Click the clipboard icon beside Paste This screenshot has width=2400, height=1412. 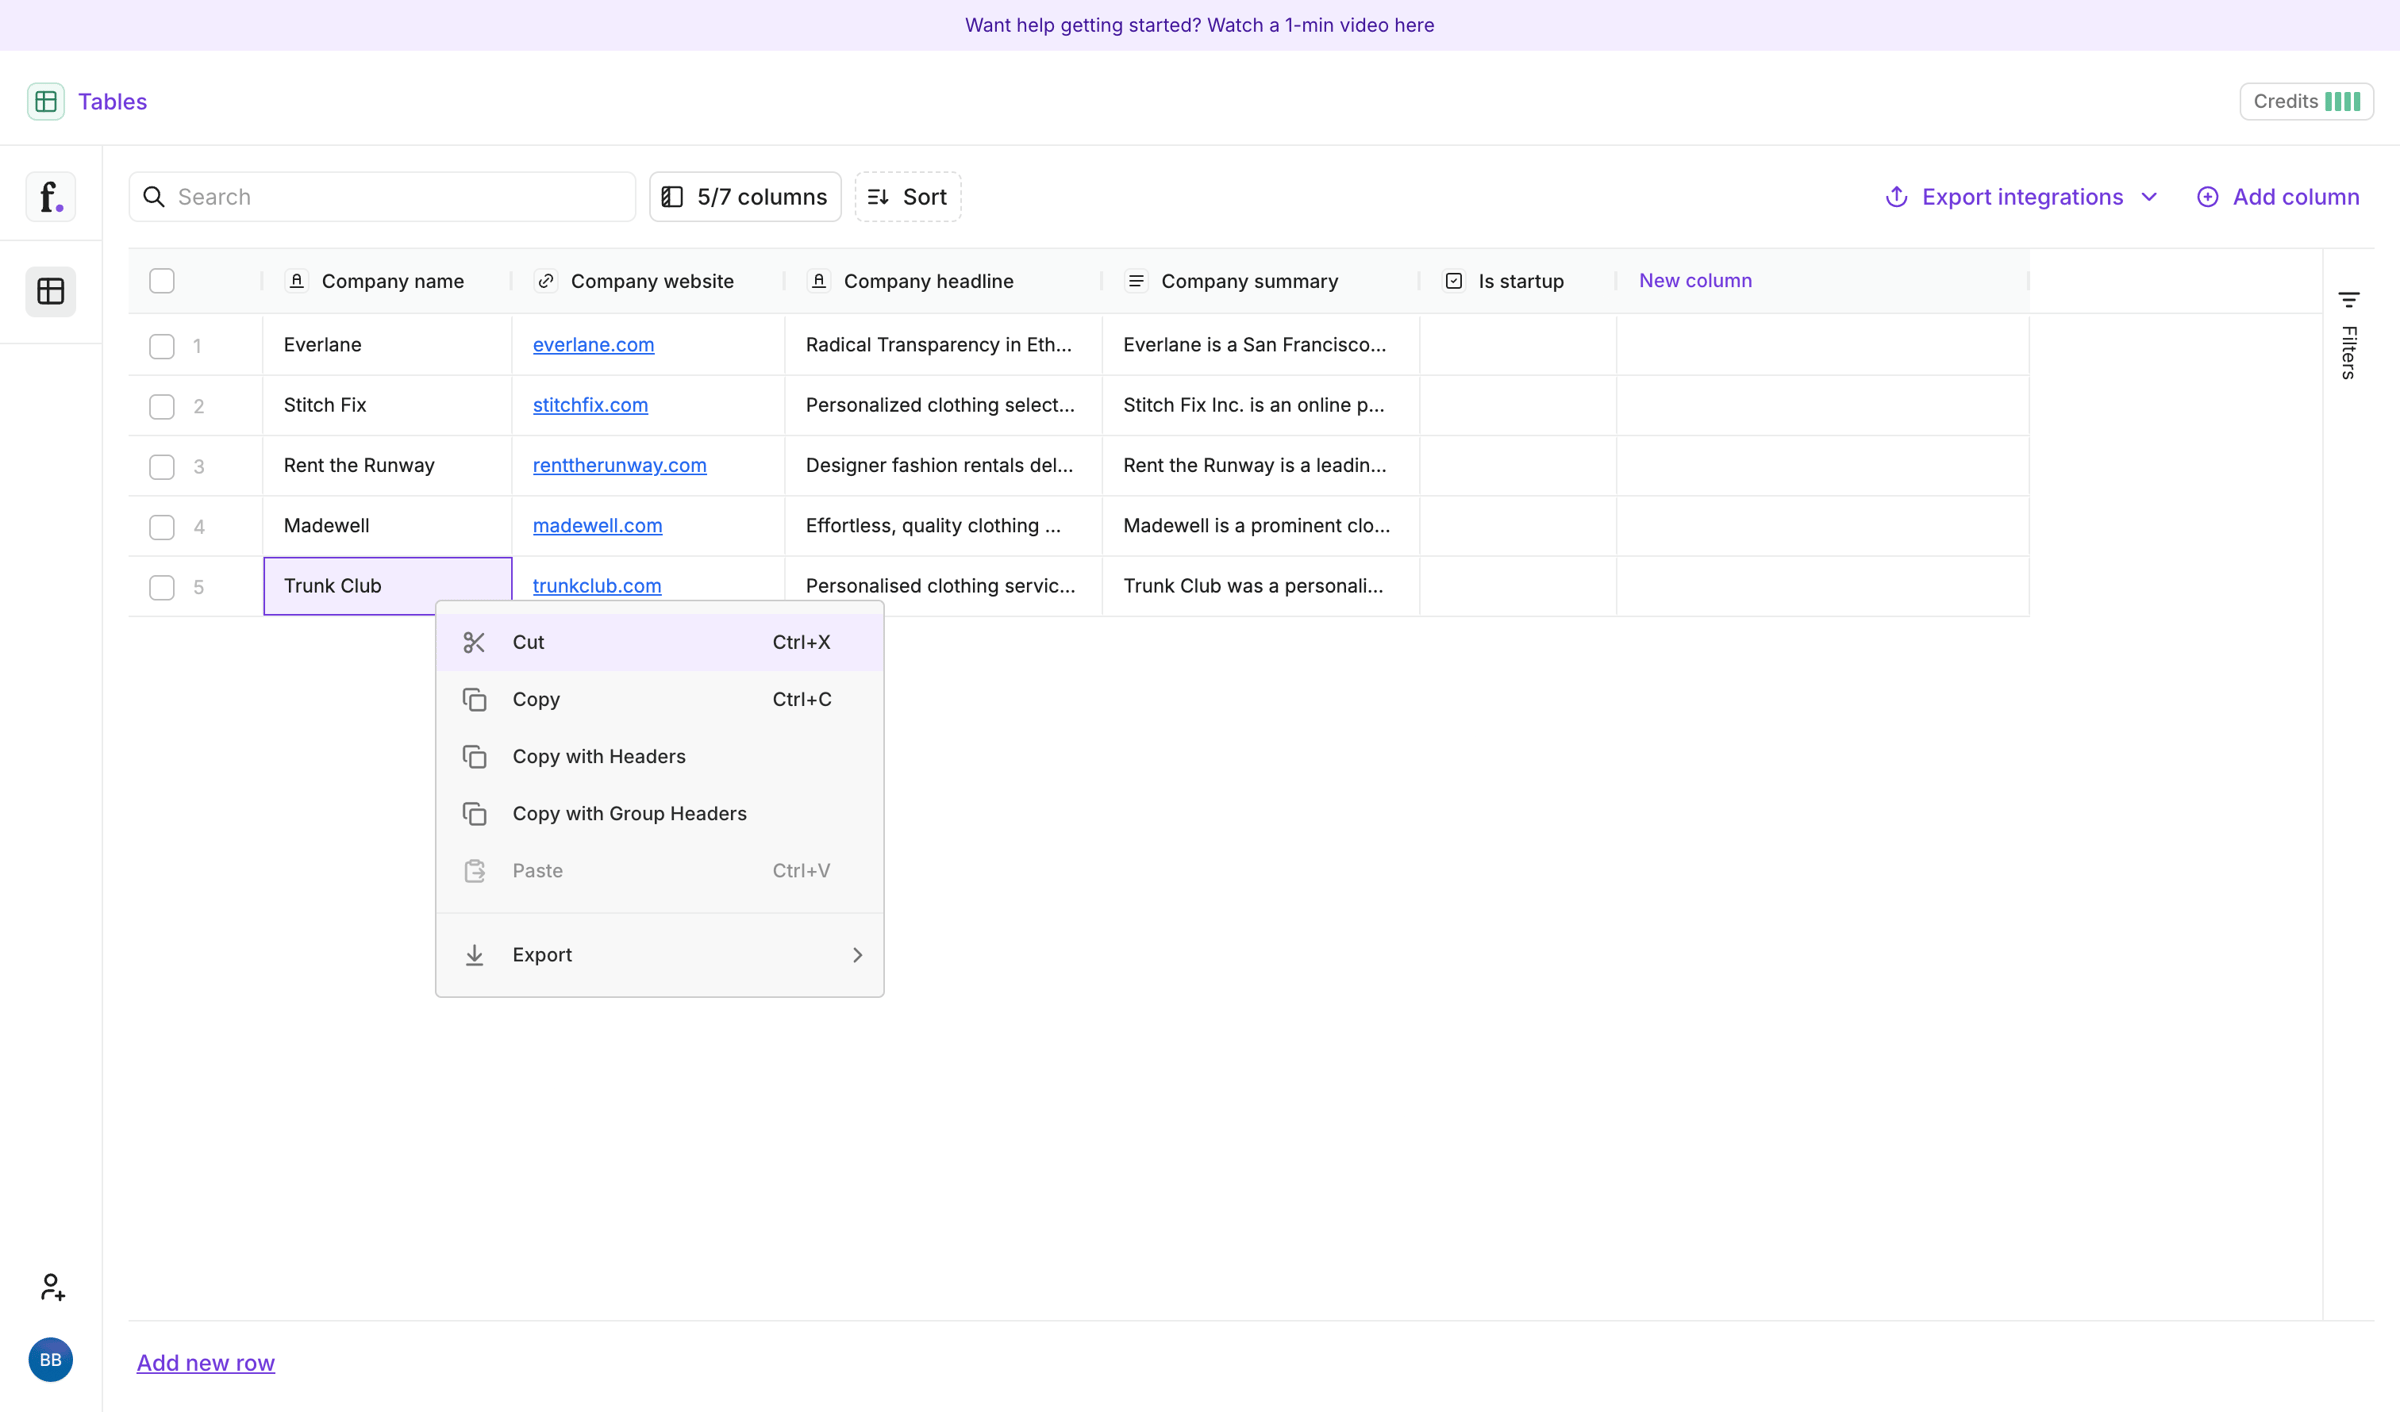(474, 870)
